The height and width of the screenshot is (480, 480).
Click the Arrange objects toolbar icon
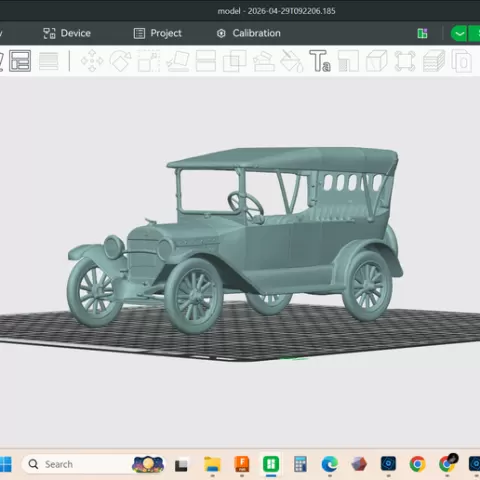20,61
